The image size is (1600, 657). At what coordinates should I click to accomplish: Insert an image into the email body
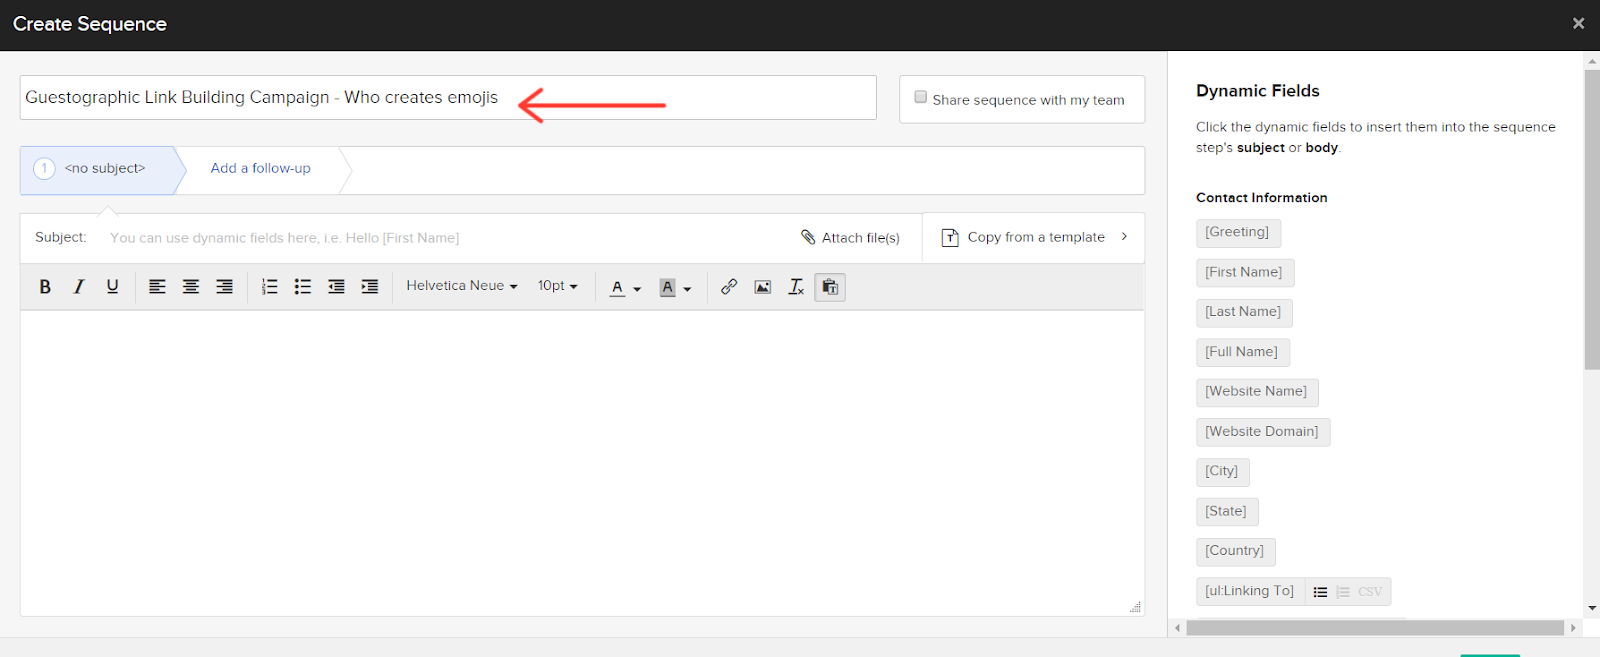click(762, 287)
